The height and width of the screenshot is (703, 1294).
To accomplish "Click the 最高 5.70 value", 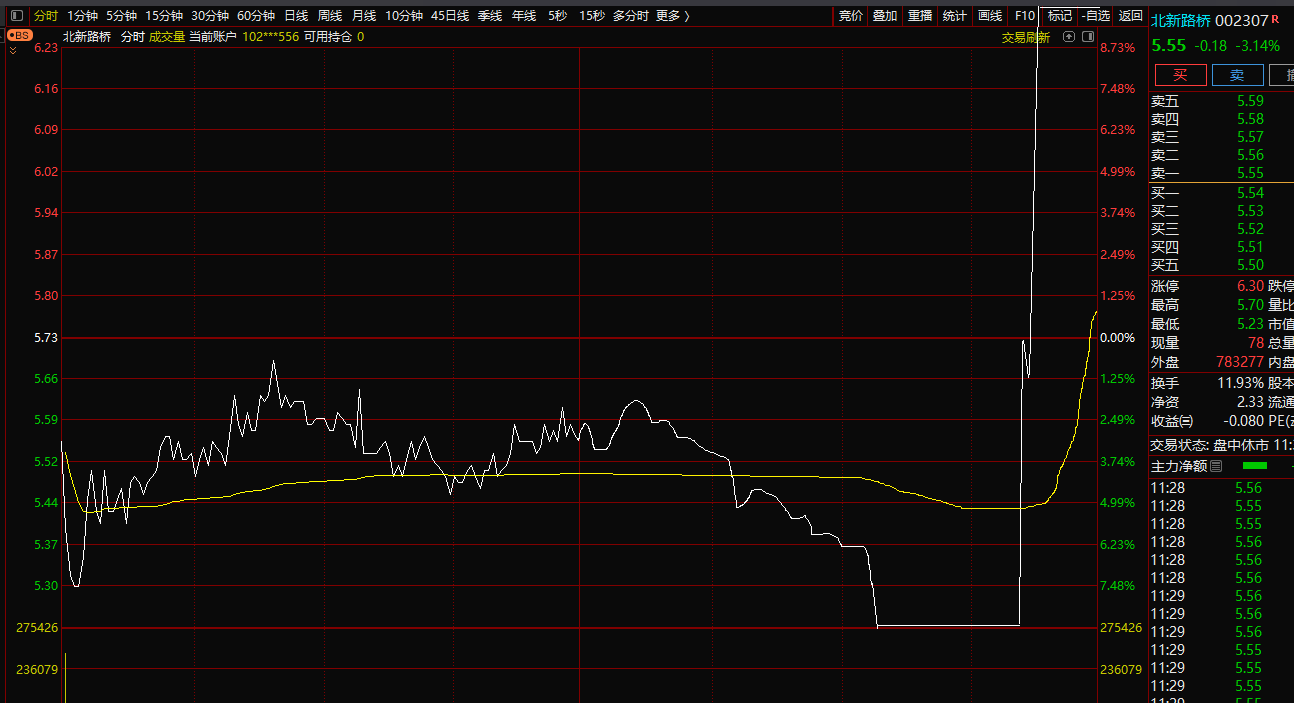I will click(1250, 305).
